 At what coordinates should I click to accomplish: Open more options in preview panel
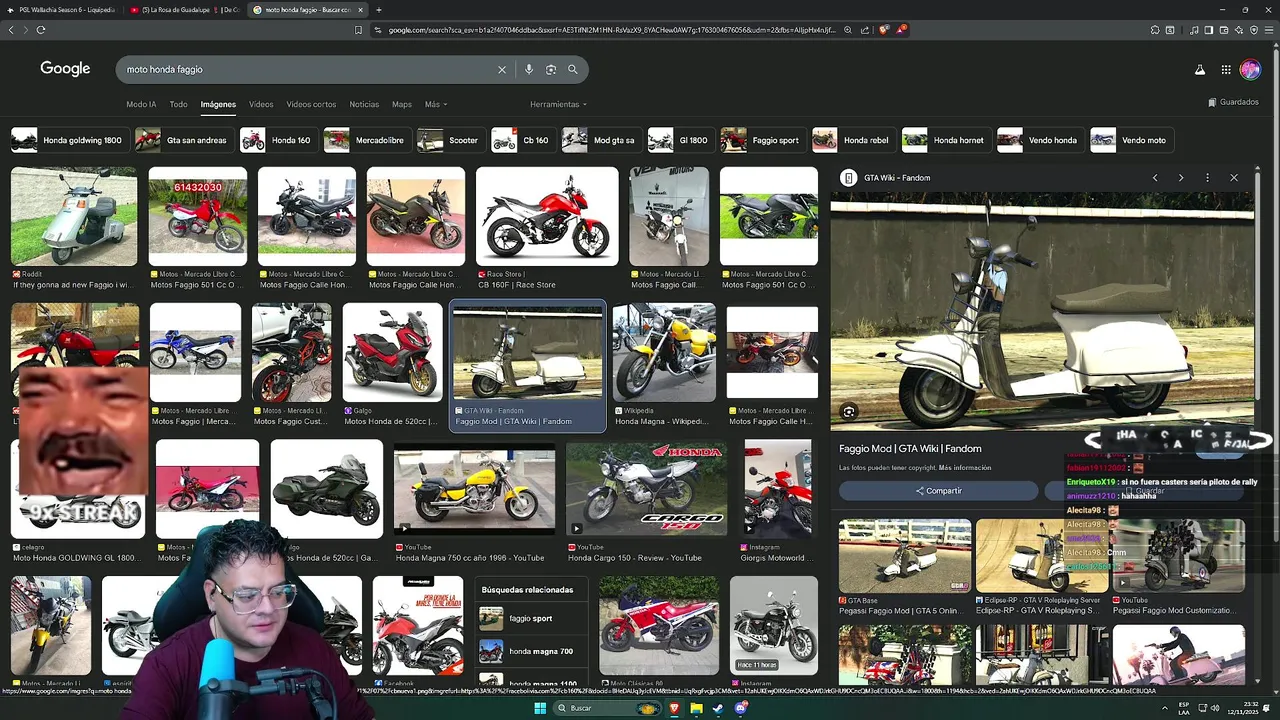(x=1207, y=178)
